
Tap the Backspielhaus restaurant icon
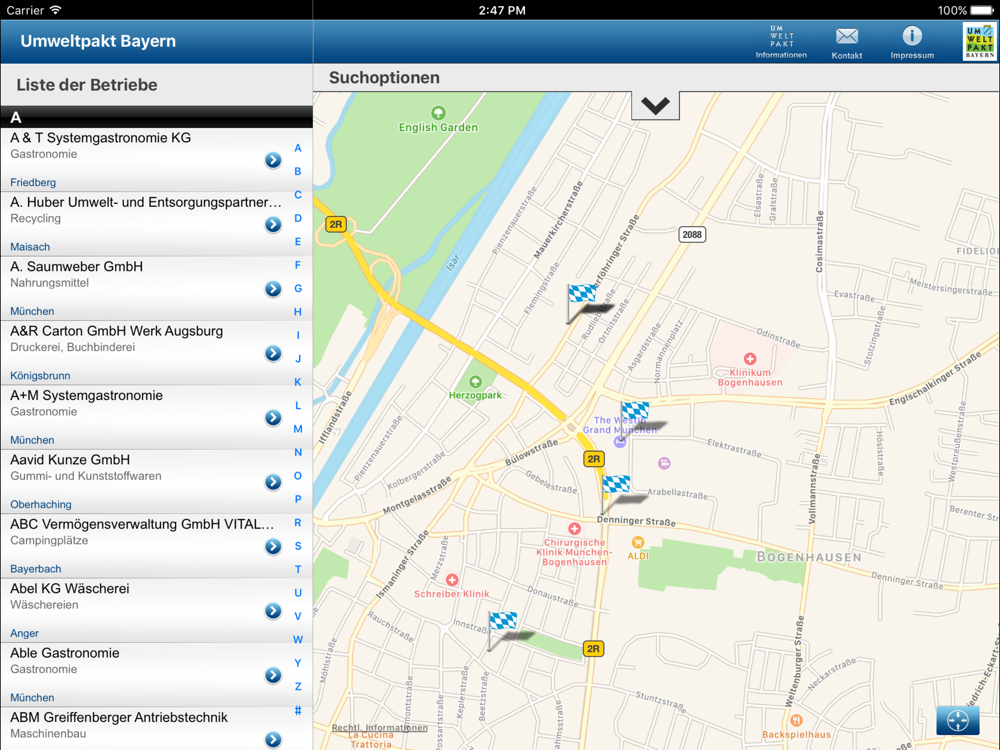pos(796,721)
